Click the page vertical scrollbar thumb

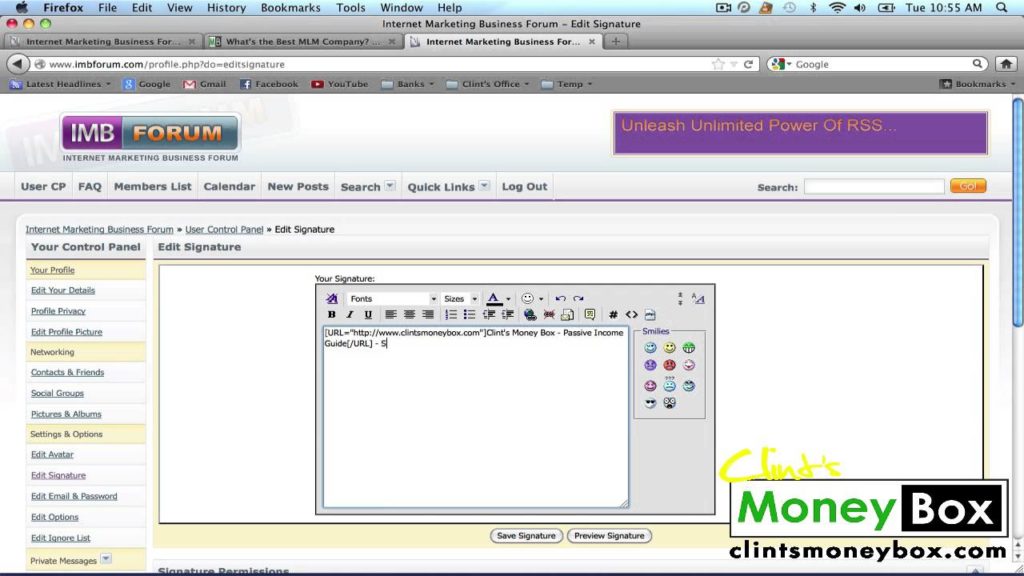point(1017,212)
